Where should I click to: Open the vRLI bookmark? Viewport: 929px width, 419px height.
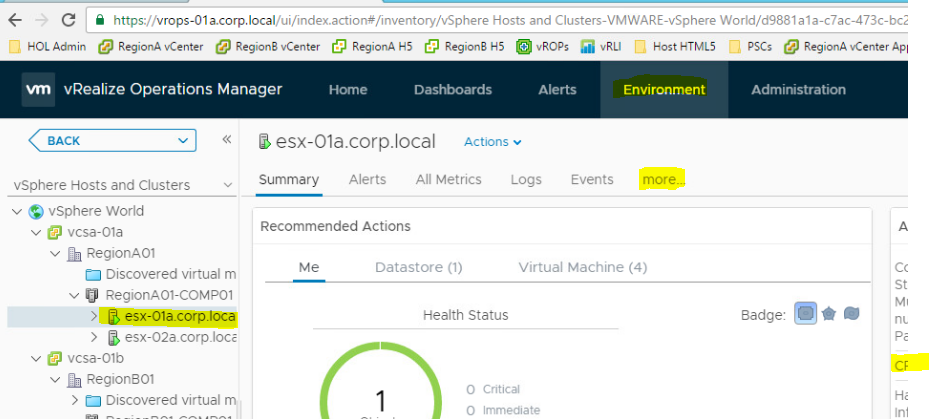point(601,46)
